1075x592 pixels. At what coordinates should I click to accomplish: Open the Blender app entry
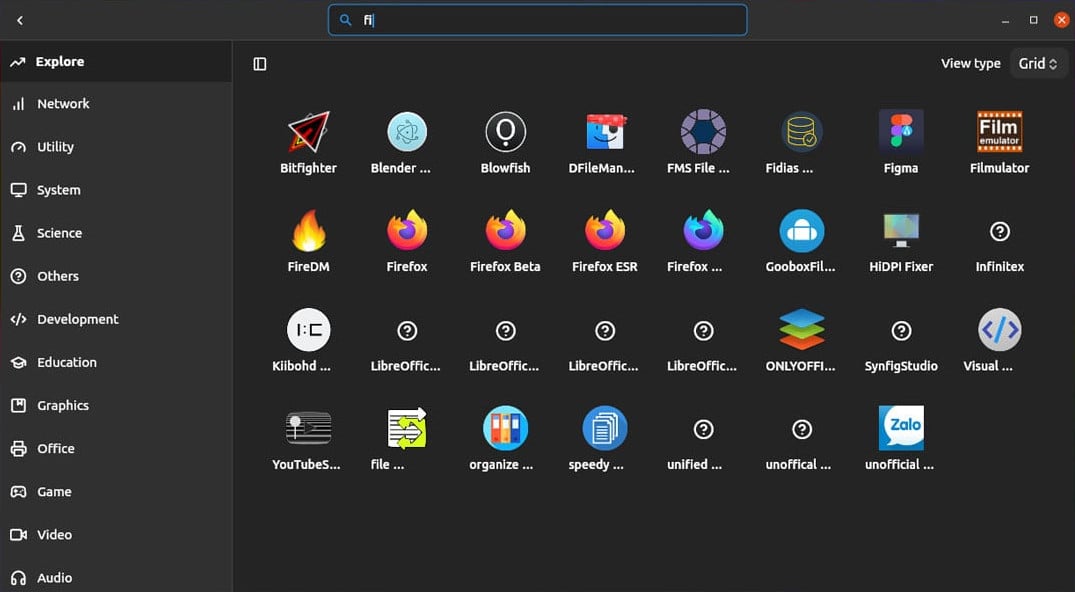point(407,132)
